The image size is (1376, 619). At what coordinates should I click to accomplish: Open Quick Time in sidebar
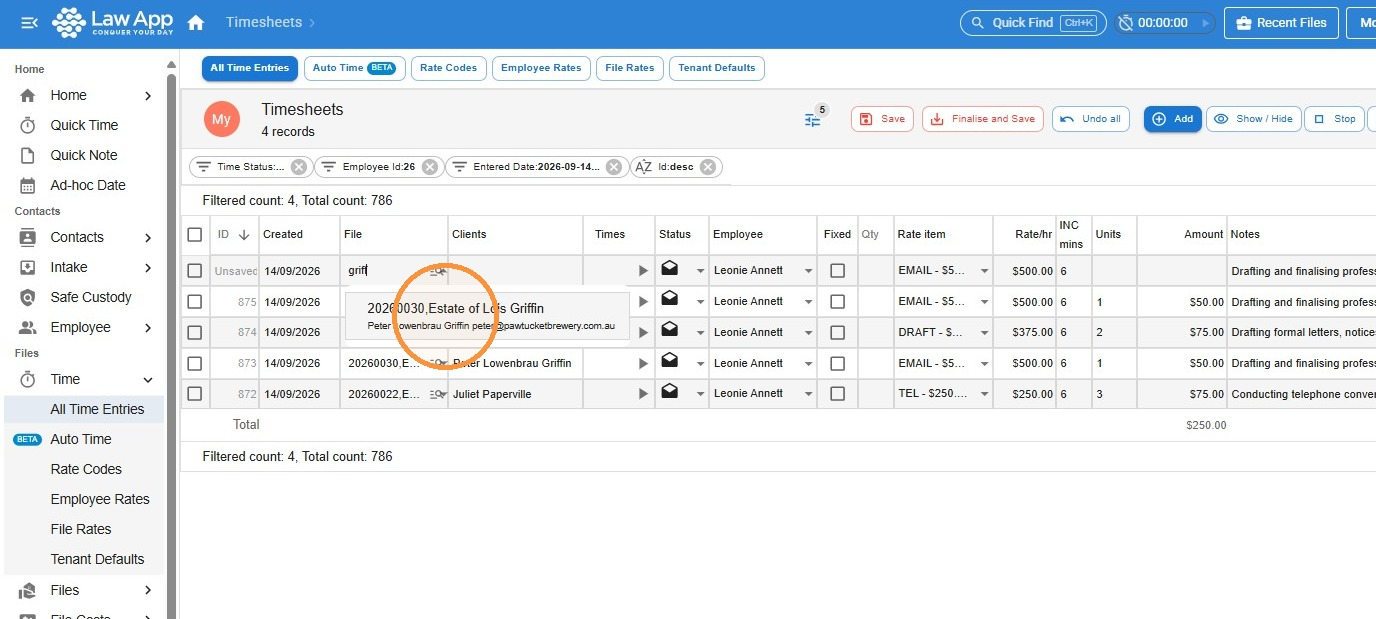coord(84,125)
